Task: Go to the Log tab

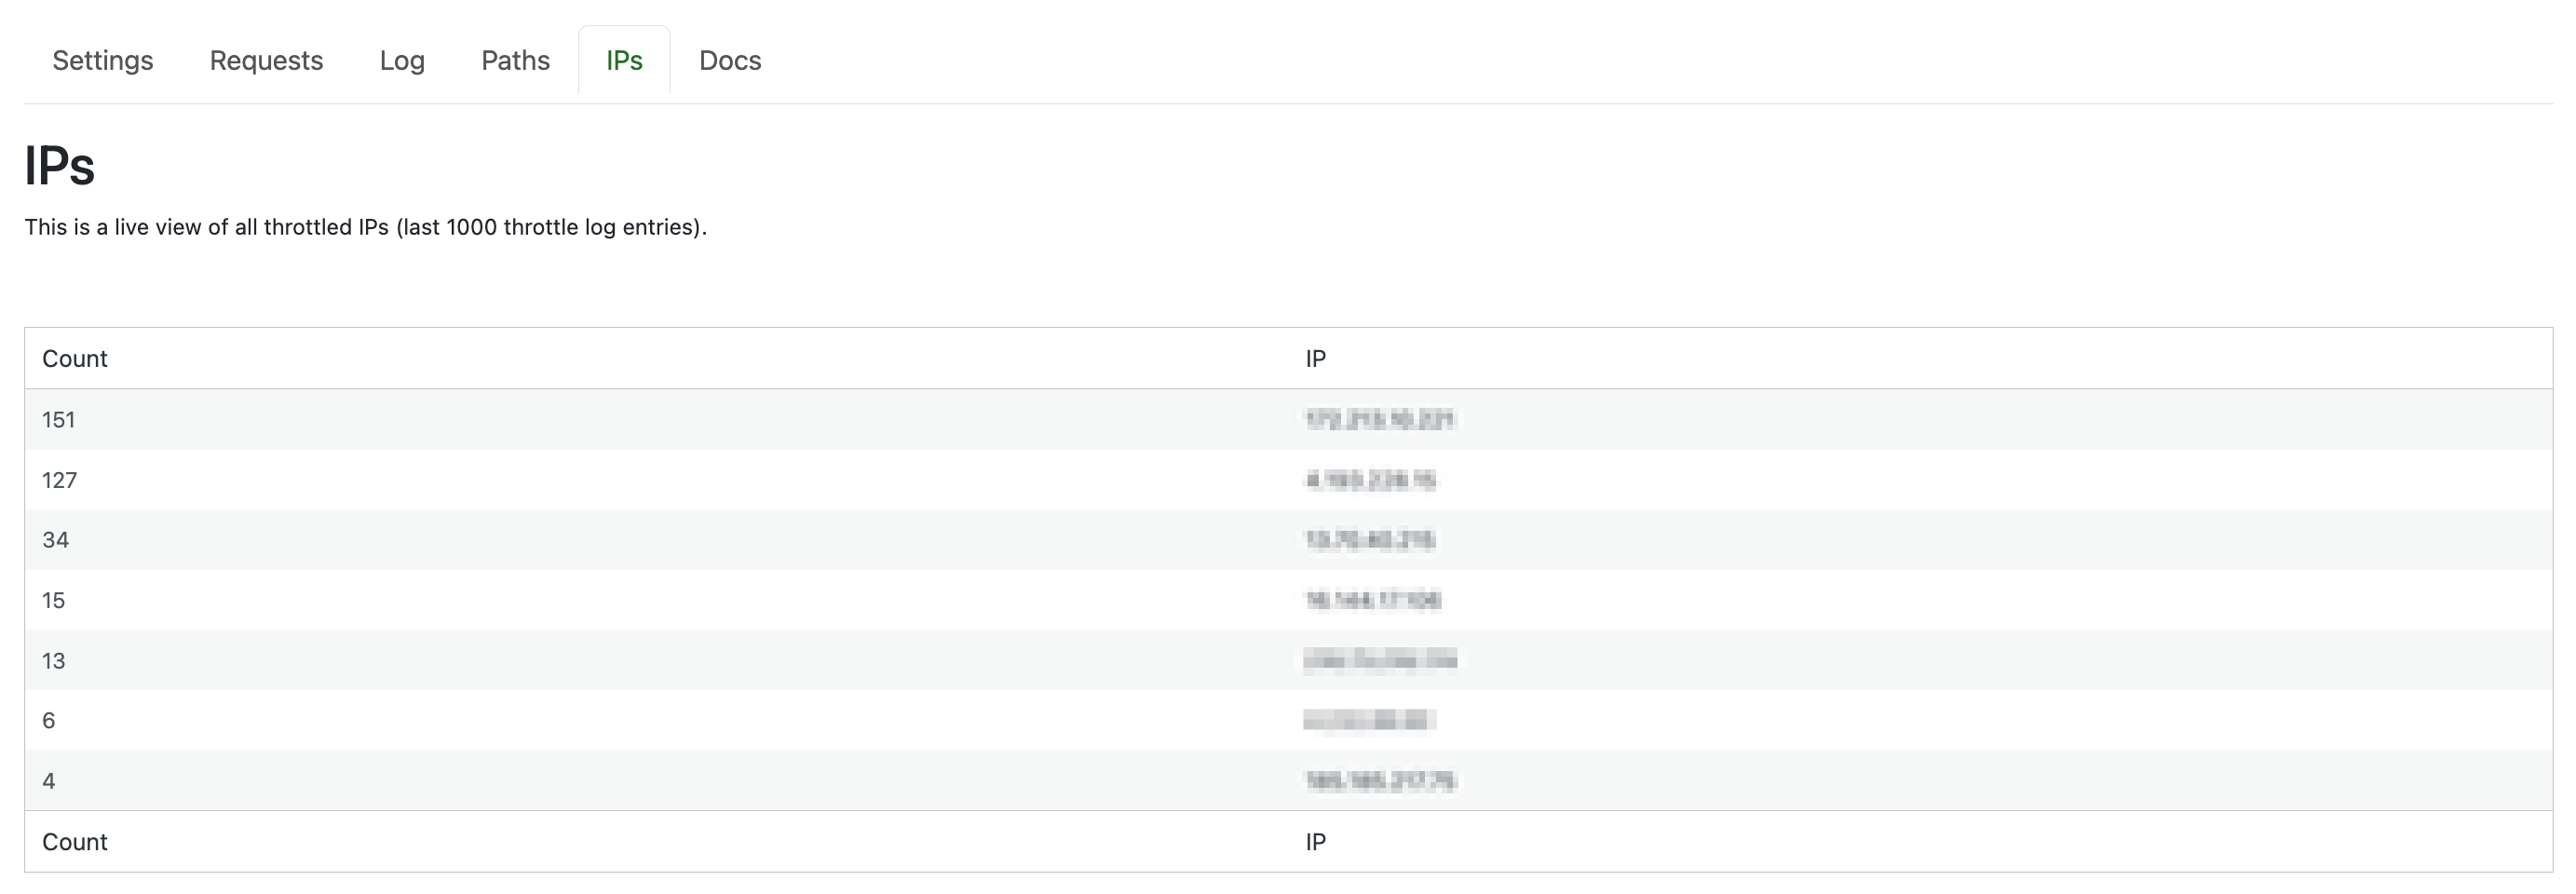Action: point(402,61)
